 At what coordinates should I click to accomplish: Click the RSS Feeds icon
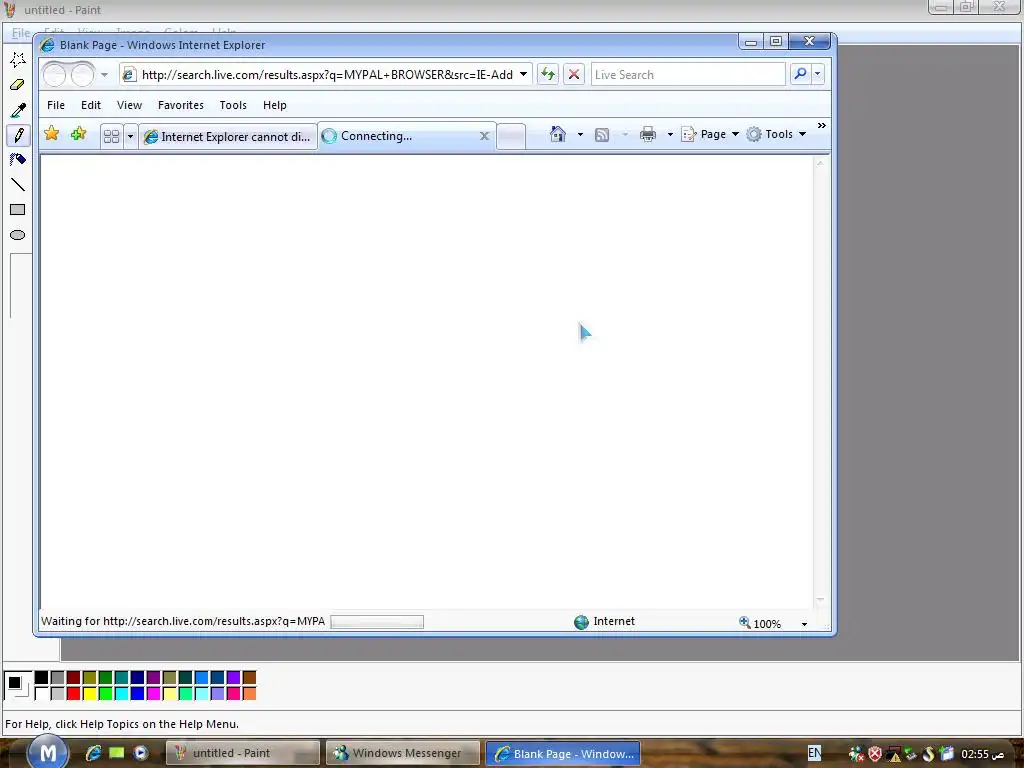[x=602, y=135]
